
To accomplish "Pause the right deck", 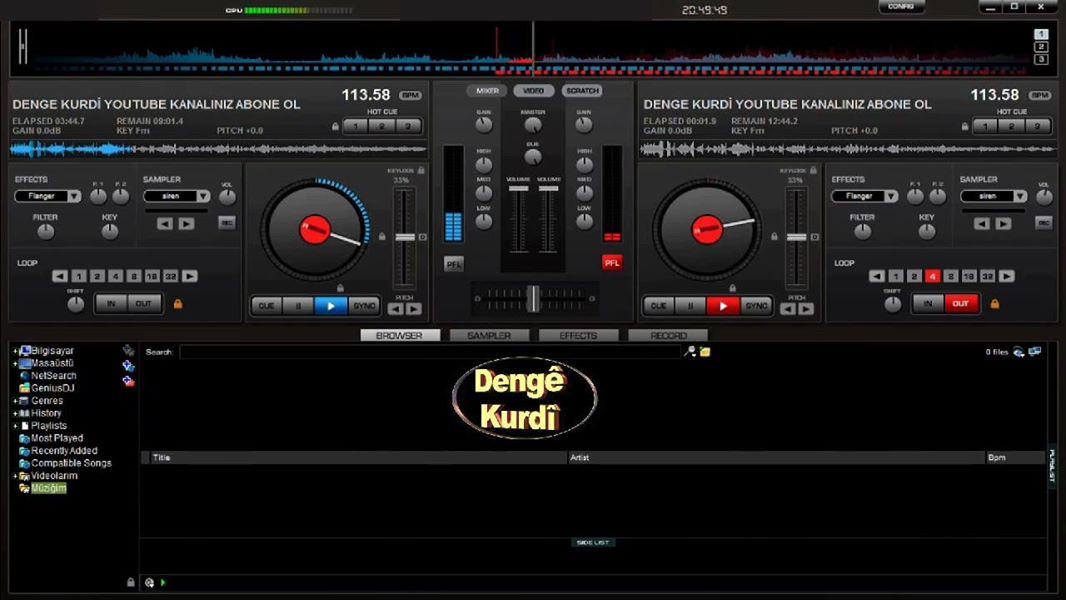I will (x=691, y=306).
